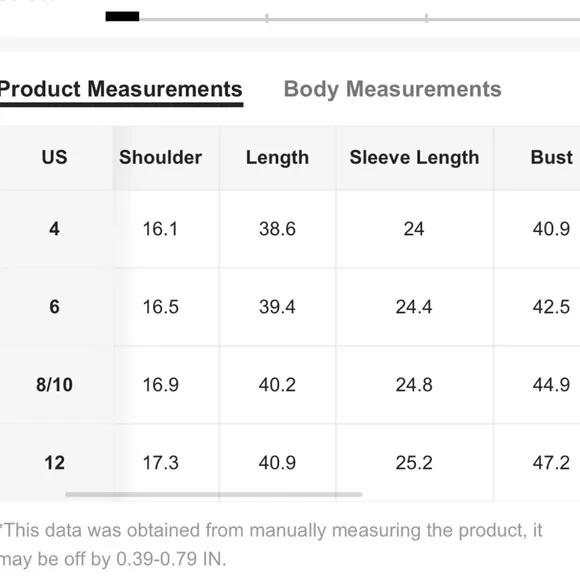Click the Shoulder column header
Viewport: 580px width, 580px height.
click(x=161, y=158)
